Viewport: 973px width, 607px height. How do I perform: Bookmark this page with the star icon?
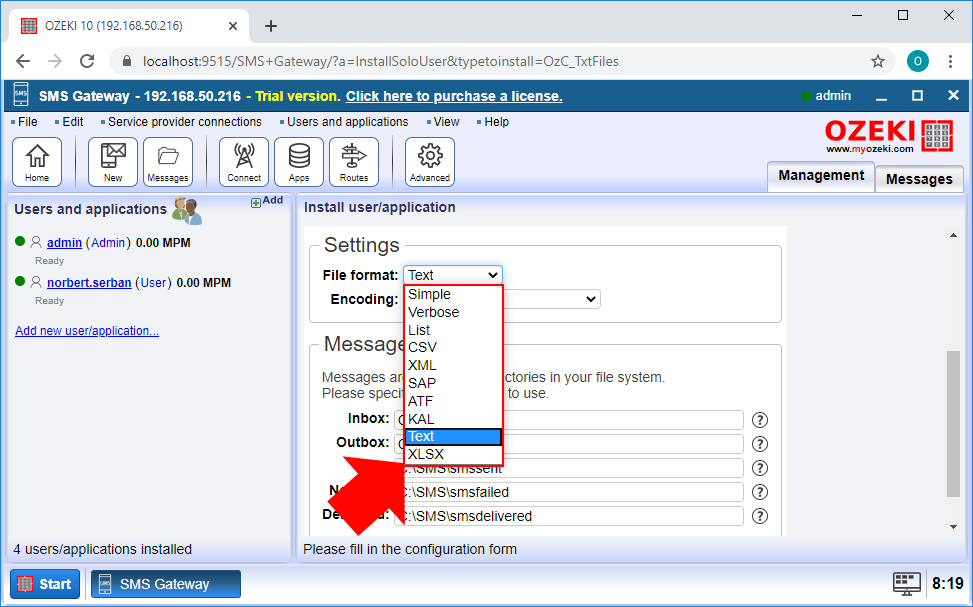click(x=877, y=61)
